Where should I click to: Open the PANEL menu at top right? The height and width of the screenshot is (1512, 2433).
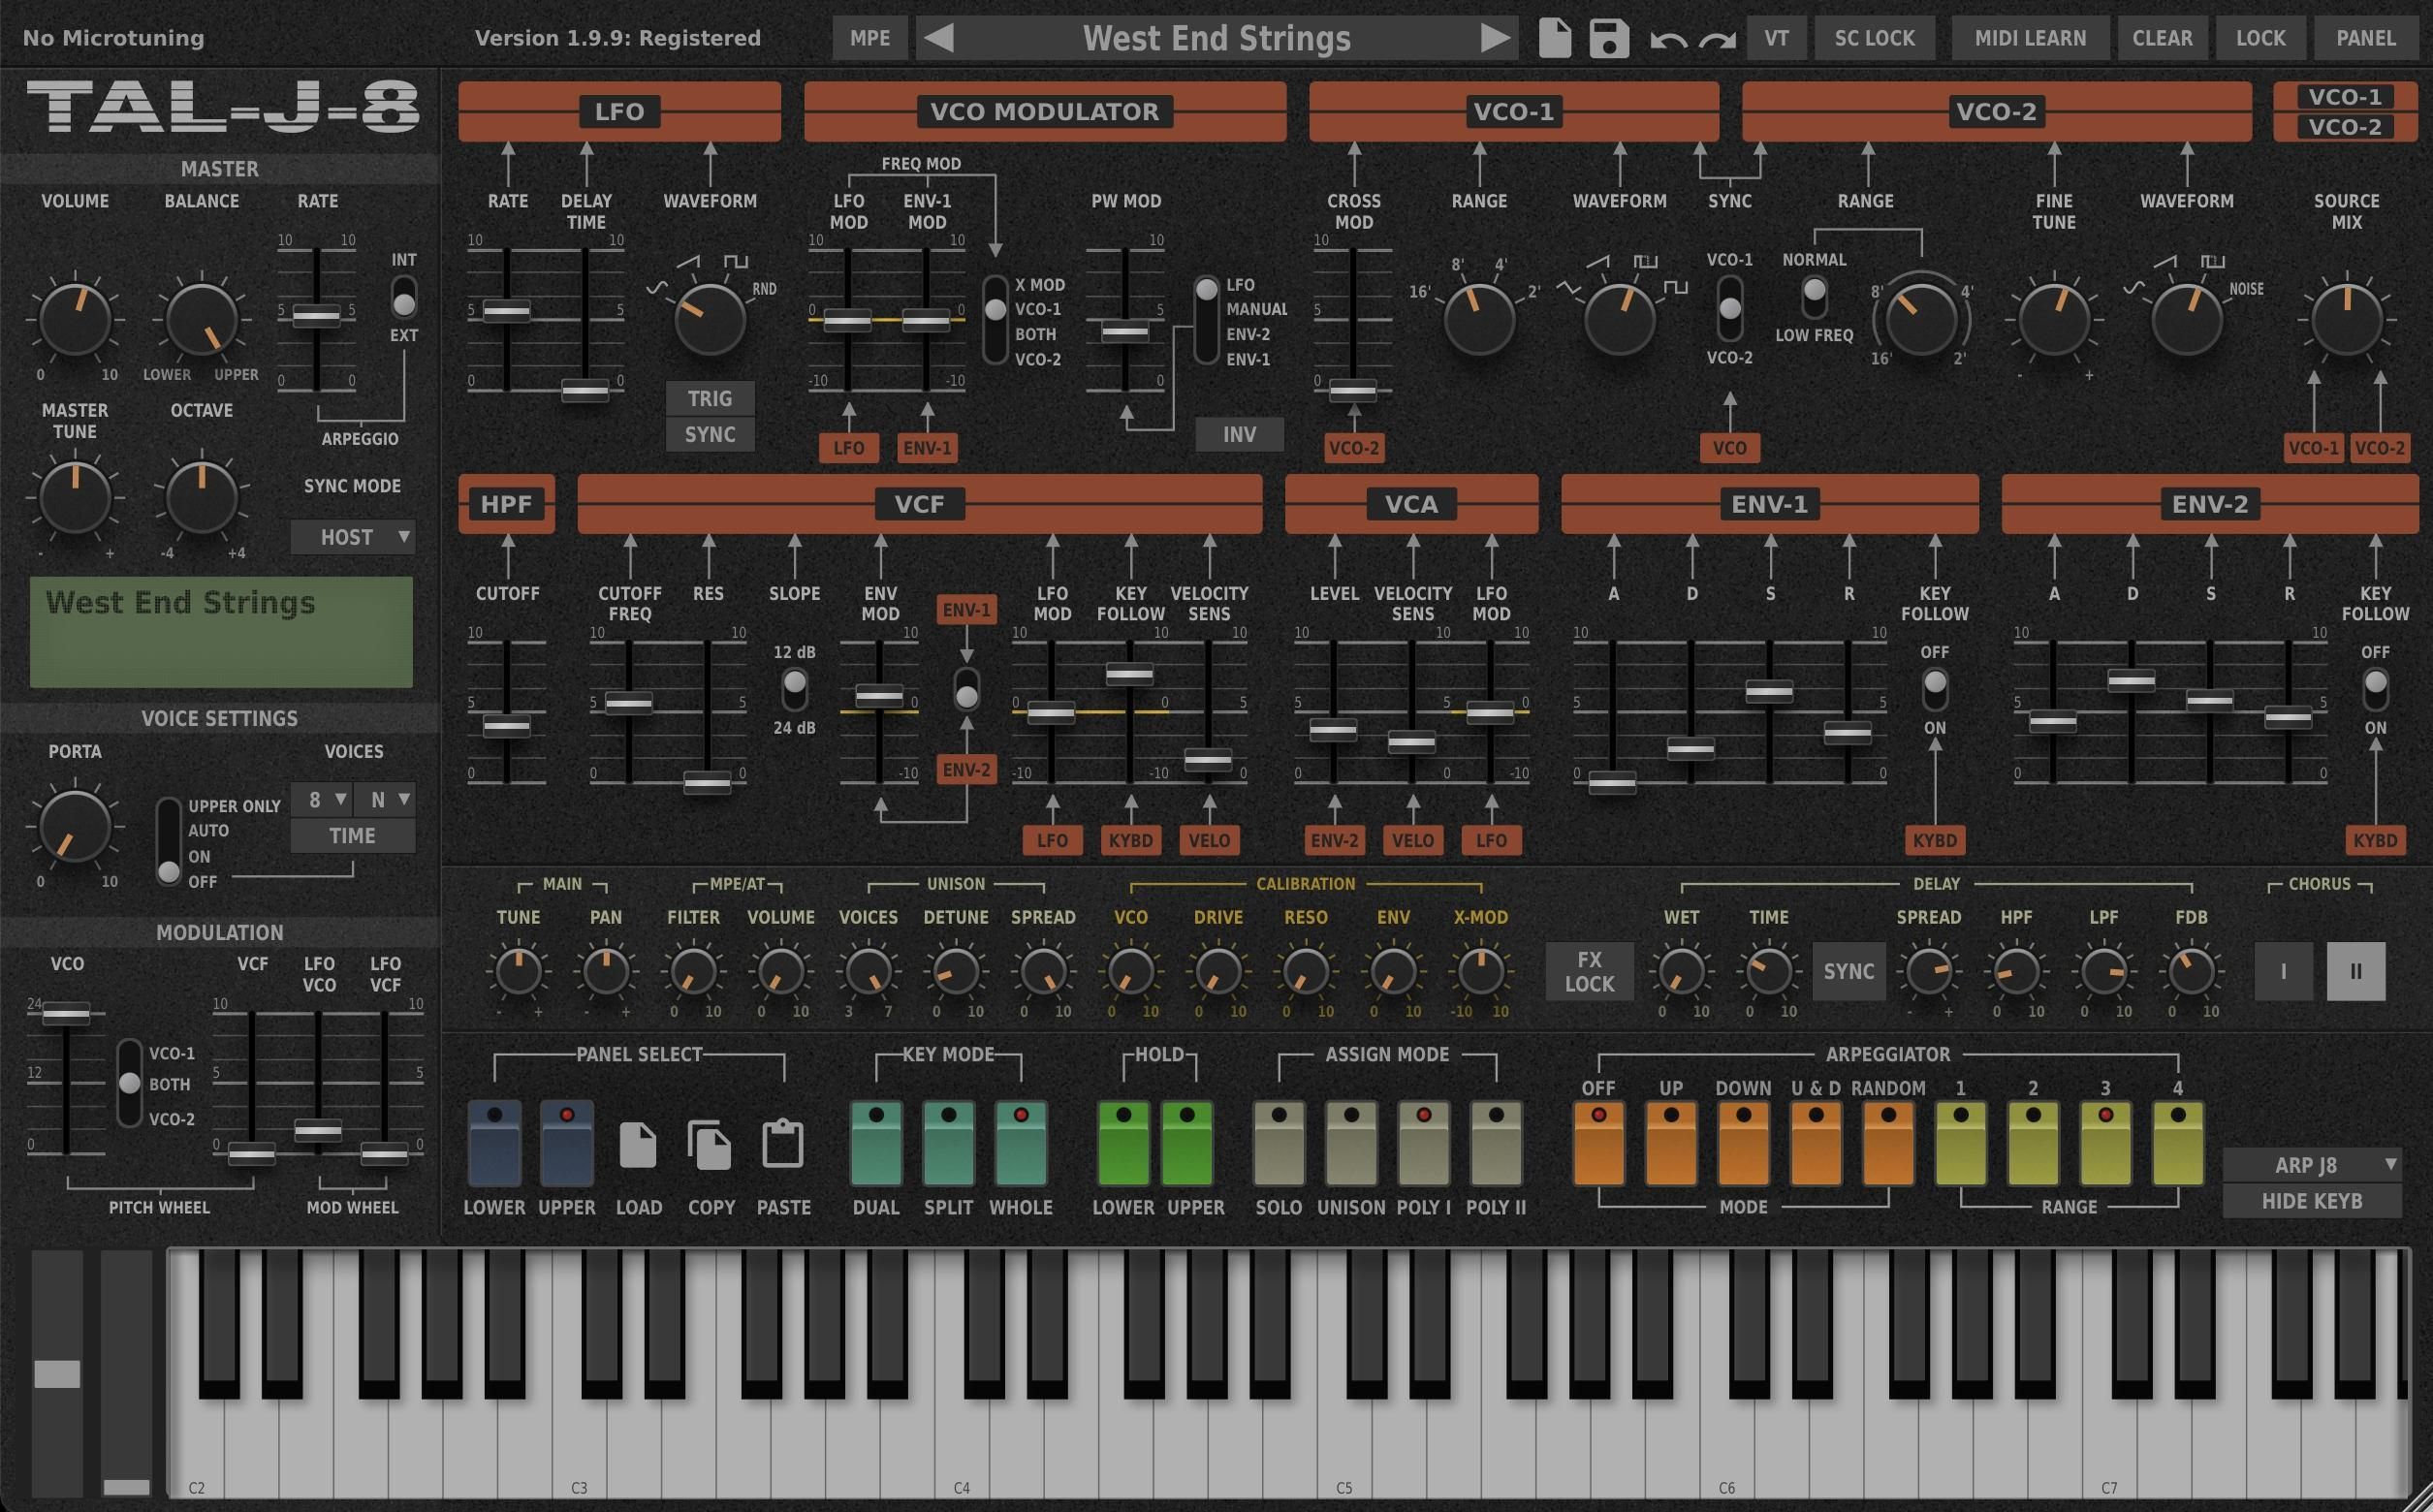pyautogui.click(x=2365, y=38)
